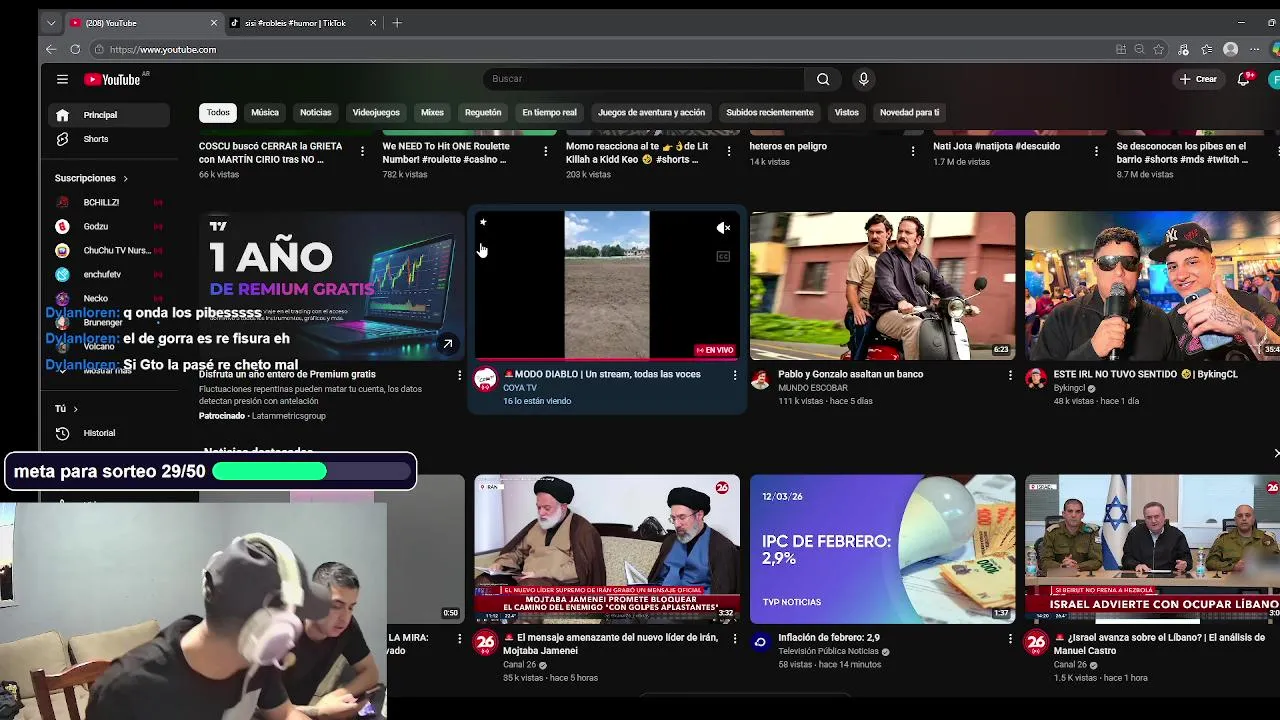Open the tab search dropdown arrow
This screenshot has height=720, width=1280.
coord(51,23)
